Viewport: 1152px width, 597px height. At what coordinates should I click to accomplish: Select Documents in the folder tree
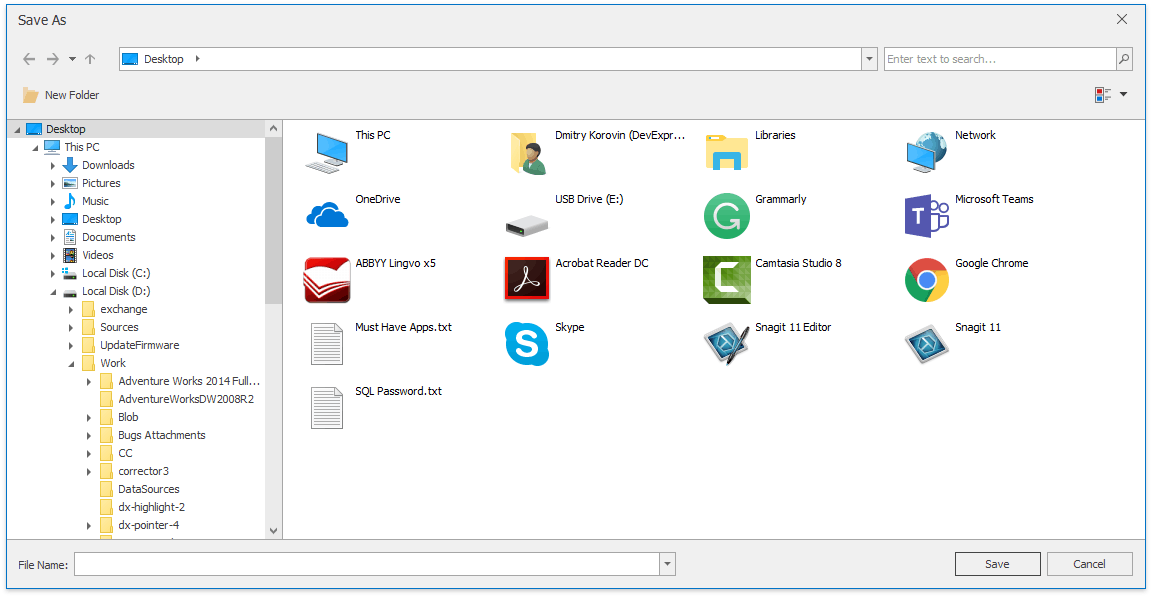point(109,237)
